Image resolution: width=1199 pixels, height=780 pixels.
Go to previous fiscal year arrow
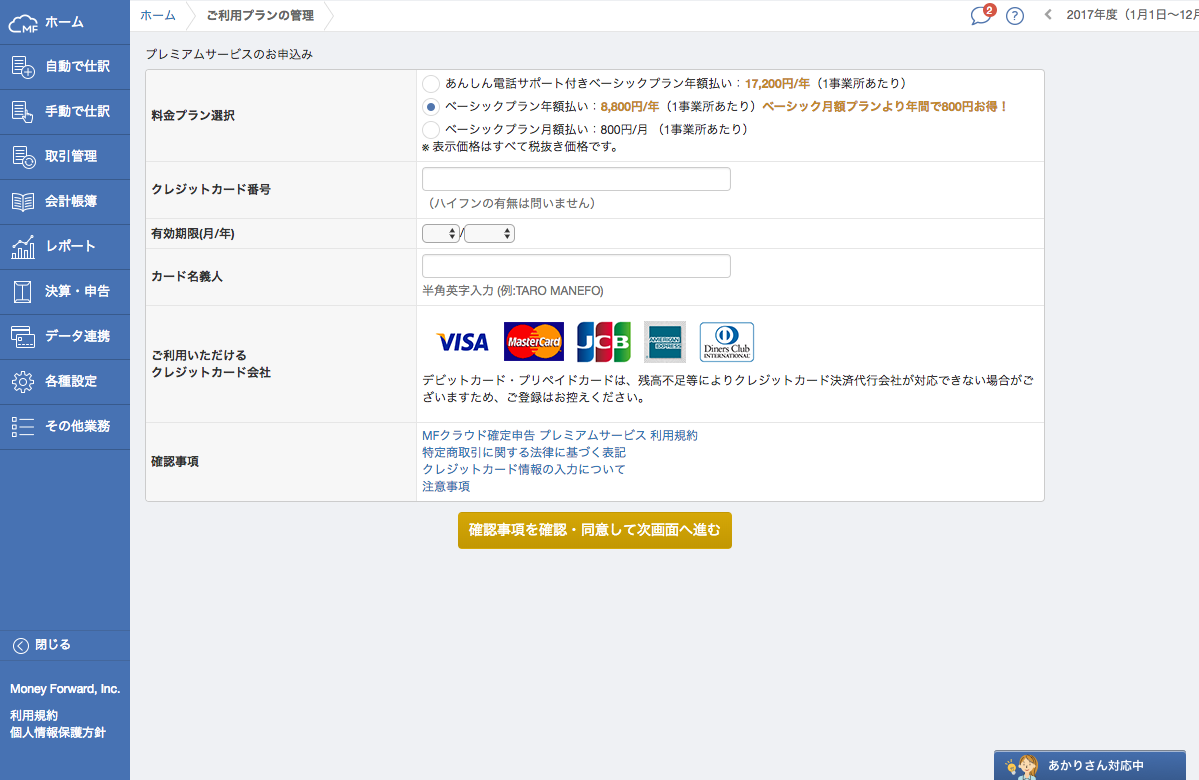tap(1048, 15)
